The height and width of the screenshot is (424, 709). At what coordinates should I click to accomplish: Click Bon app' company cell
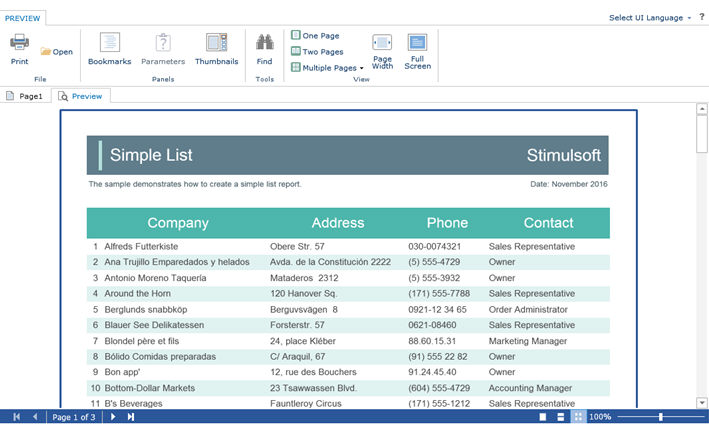pos(122,372)
